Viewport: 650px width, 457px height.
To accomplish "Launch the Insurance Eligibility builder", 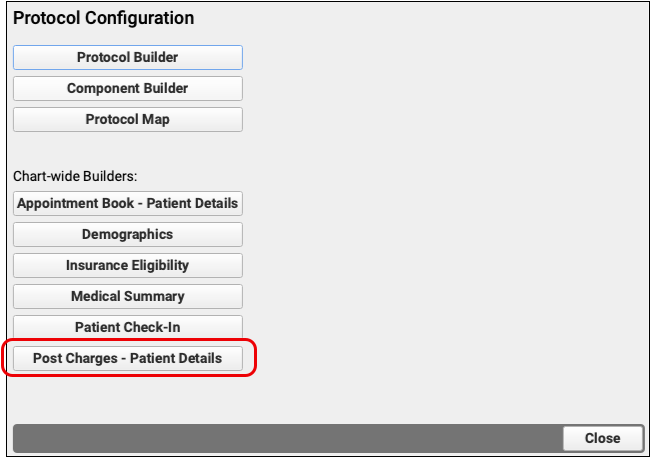I will tap(127, 265).
